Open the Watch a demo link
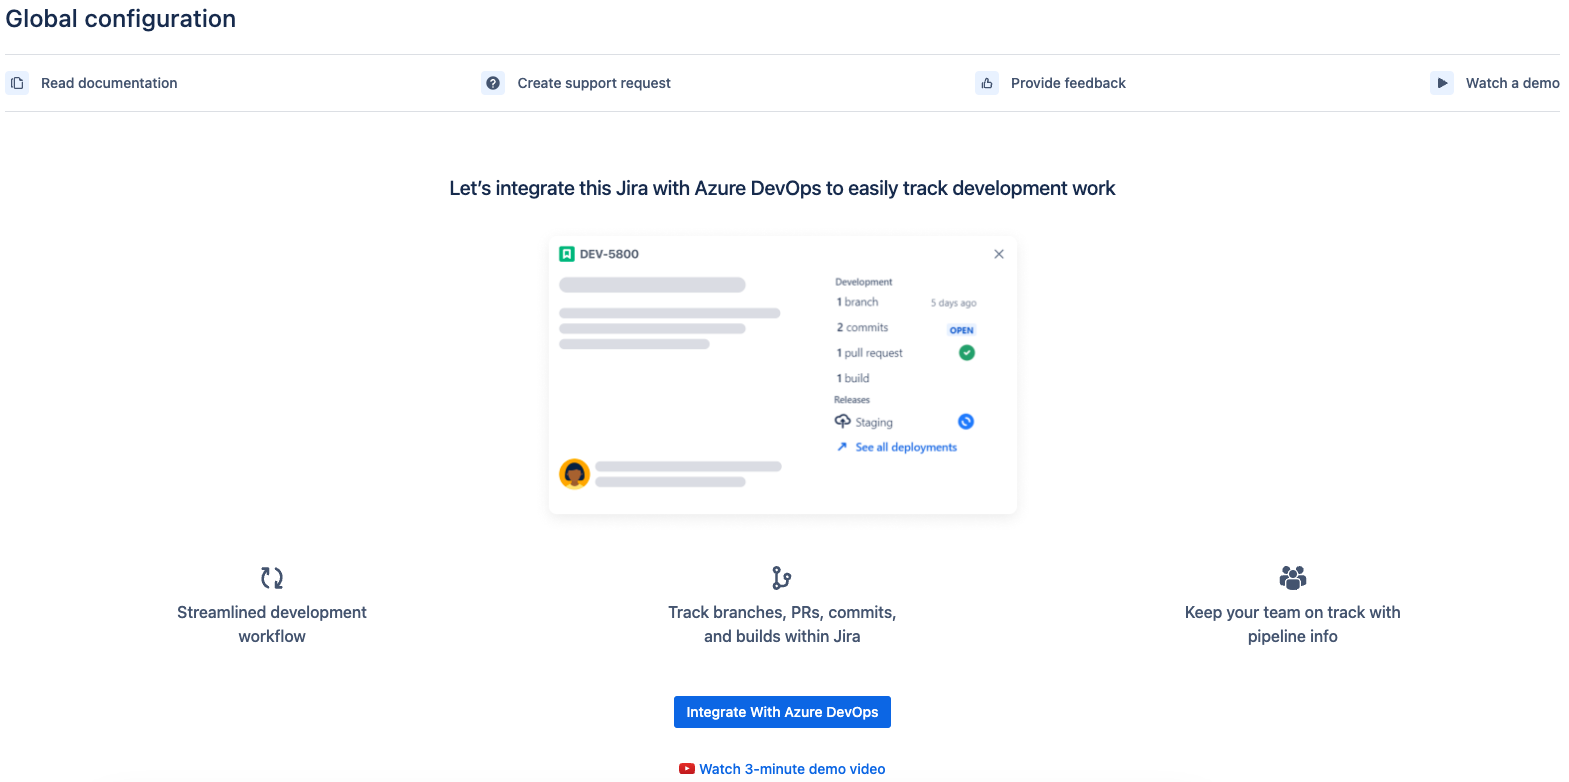This screenshot has height=782, width=1569. point(1512,83)
